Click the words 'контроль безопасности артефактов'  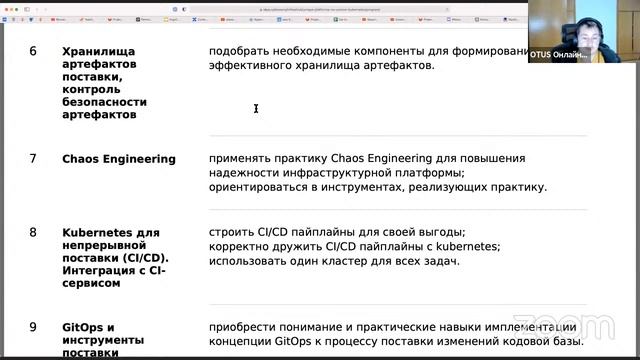click(104, 102)
